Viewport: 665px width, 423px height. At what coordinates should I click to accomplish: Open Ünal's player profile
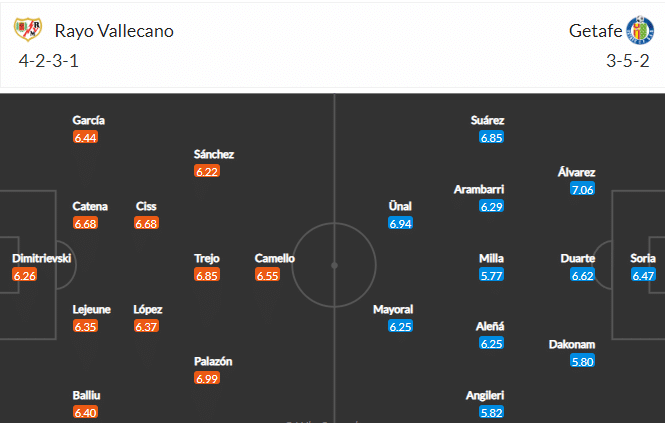coord(400,206)
